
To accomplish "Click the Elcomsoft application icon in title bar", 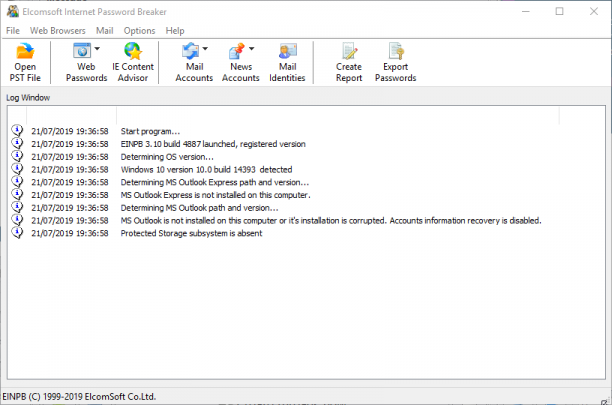I will point(12,11).
